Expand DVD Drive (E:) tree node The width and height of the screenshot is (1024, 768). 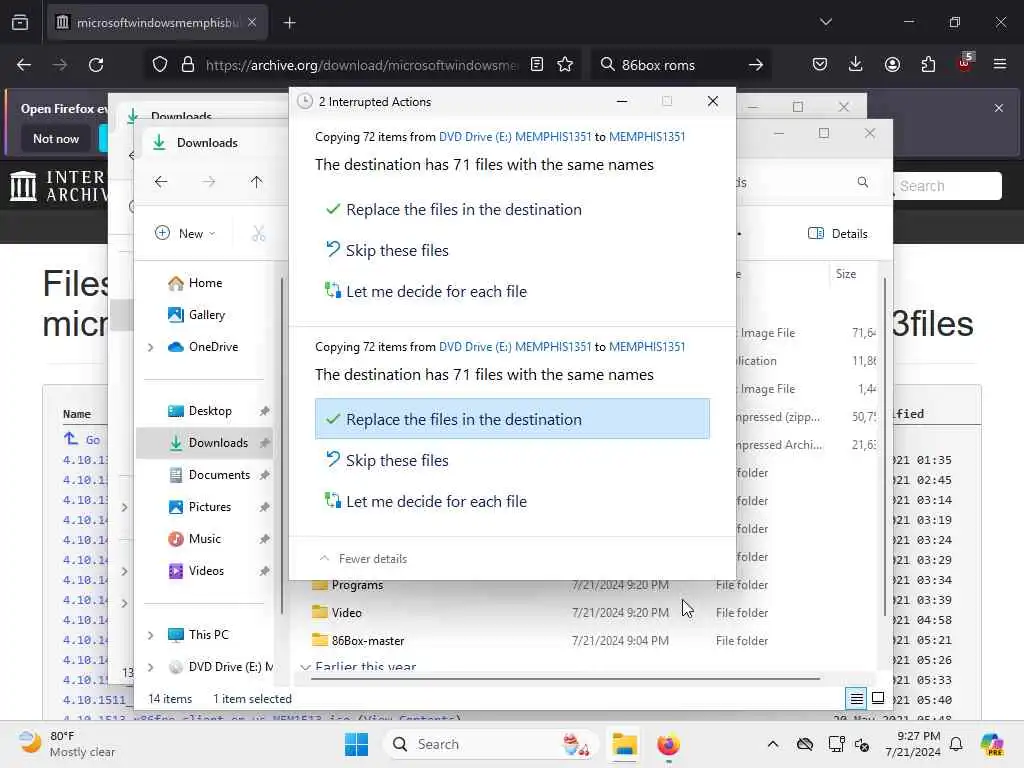151,667
